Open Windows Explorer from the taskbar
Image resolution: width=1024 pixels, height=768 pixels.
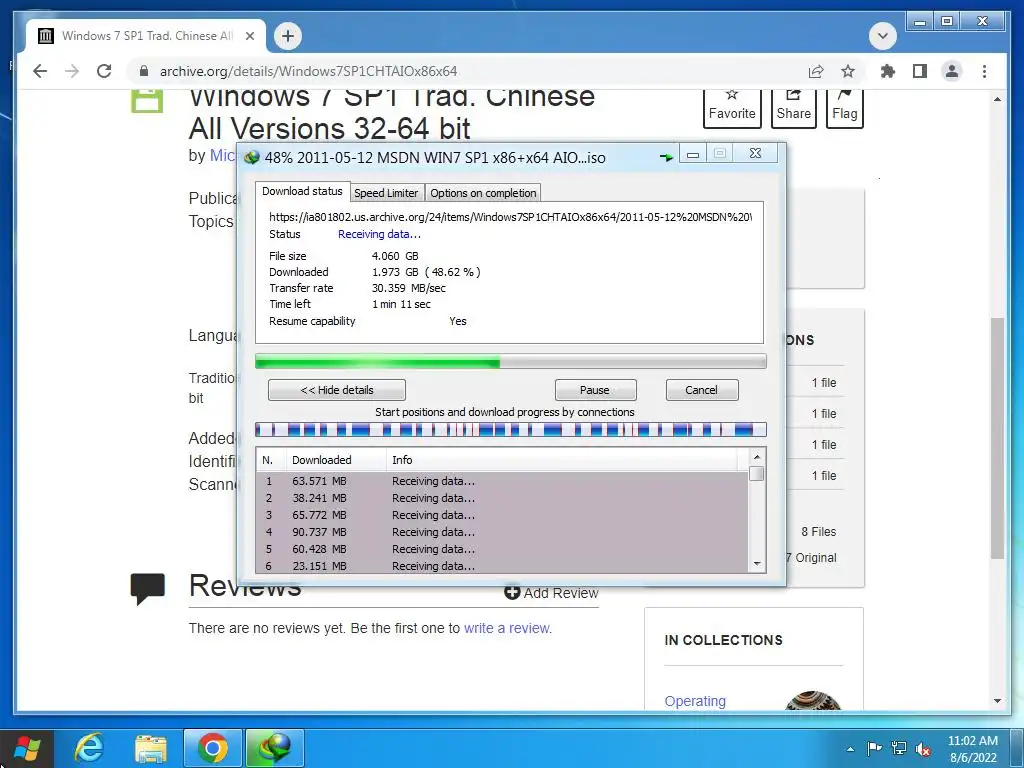point(151,748)
